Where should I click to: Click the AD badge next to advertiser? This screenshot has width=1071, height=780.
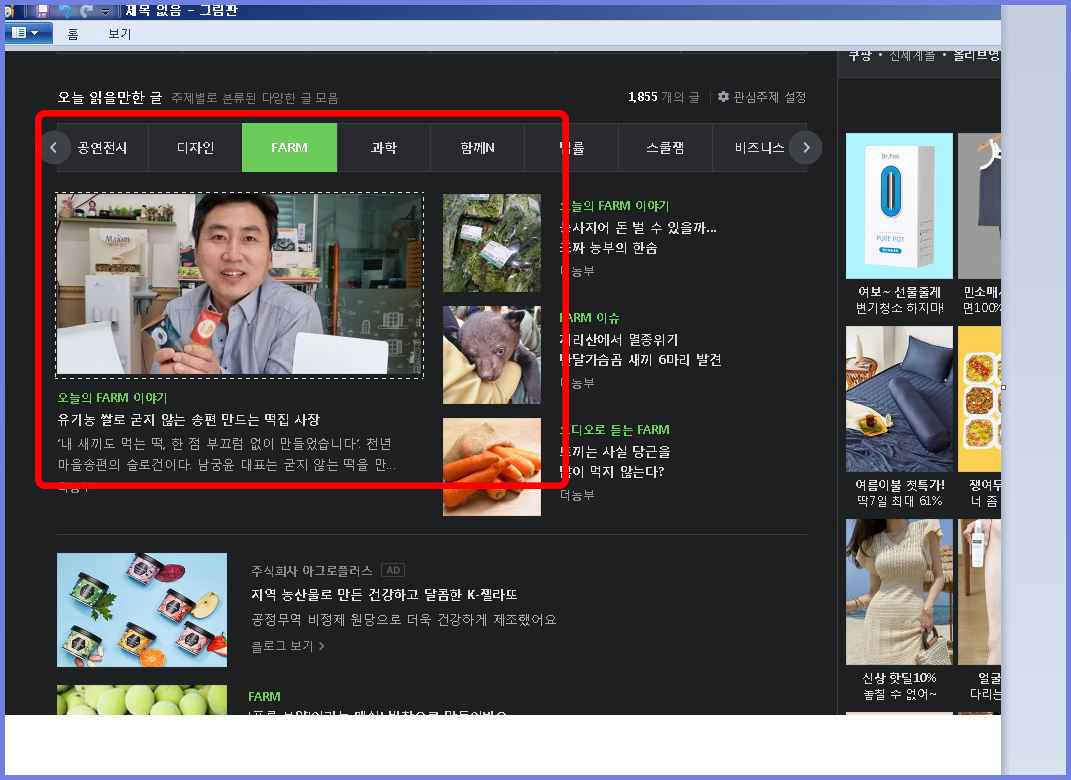[x=393, y=570]
